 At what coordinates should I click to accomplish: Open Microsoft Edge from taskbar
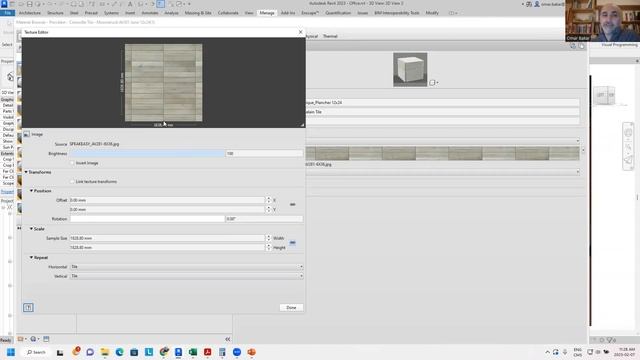119,352
